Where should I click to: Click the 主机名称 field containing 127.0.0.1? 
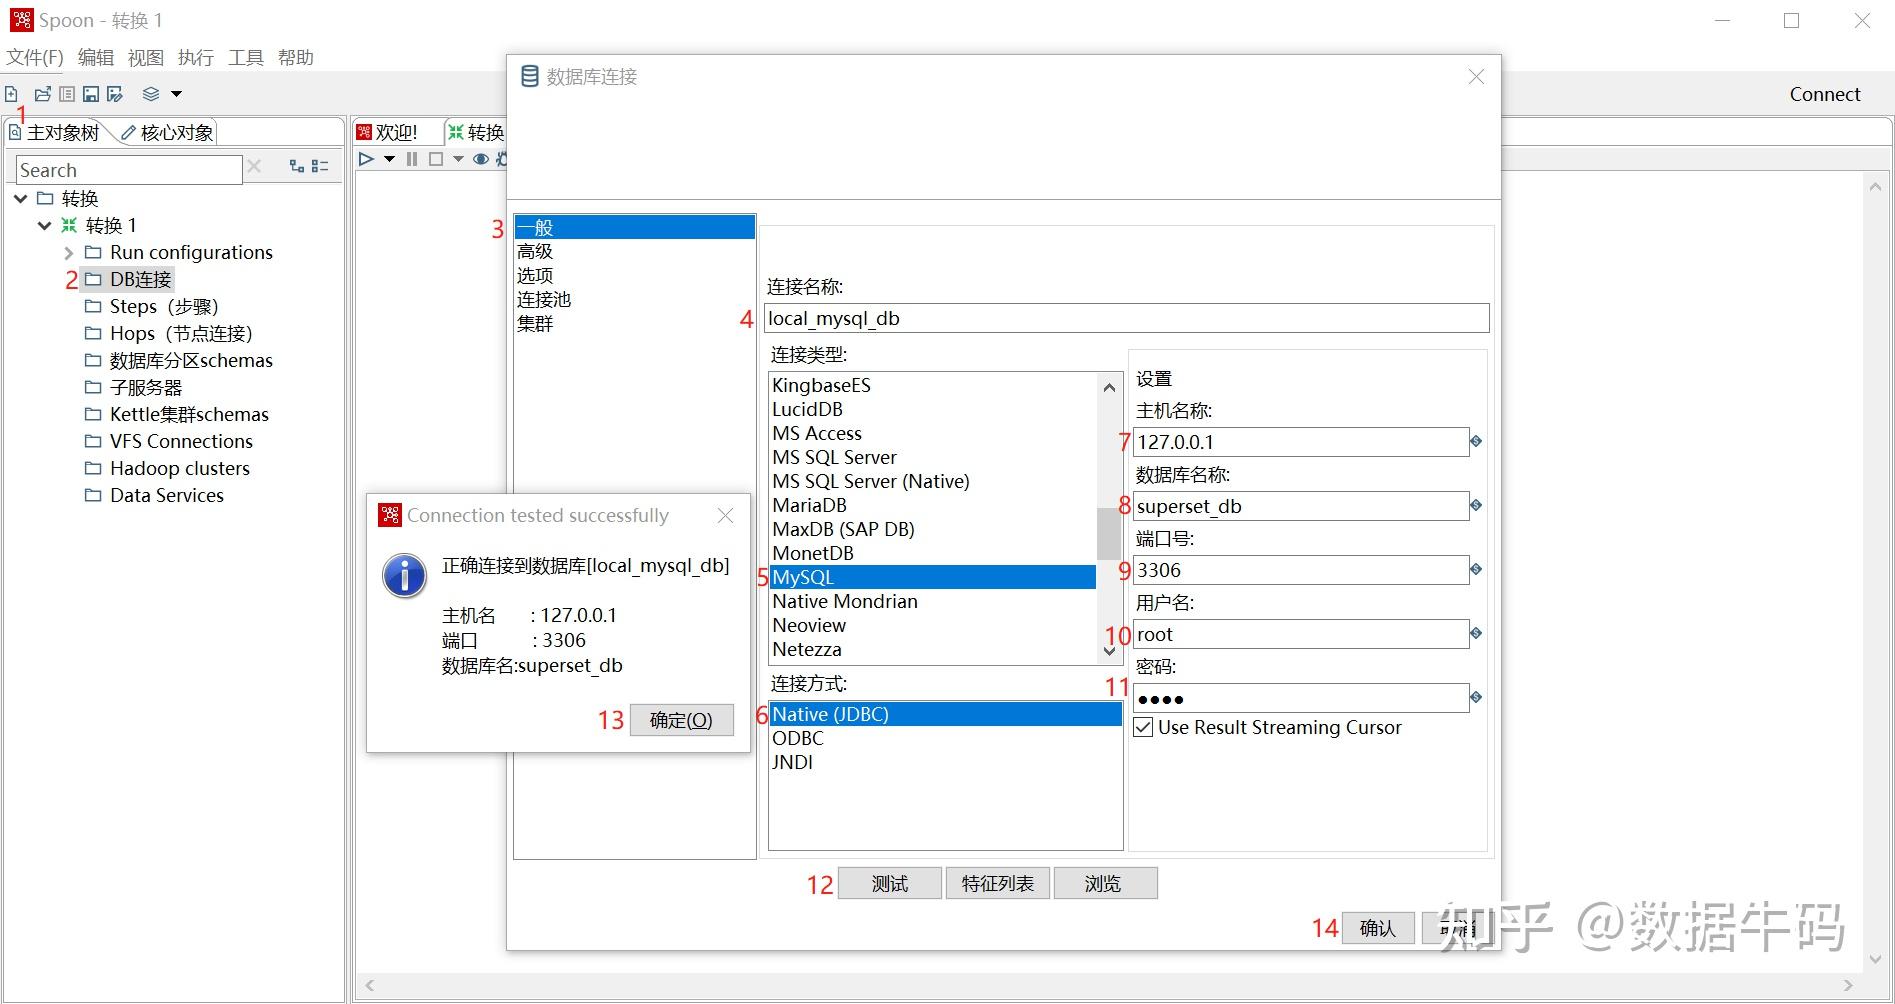click(x=1301, y=442)
